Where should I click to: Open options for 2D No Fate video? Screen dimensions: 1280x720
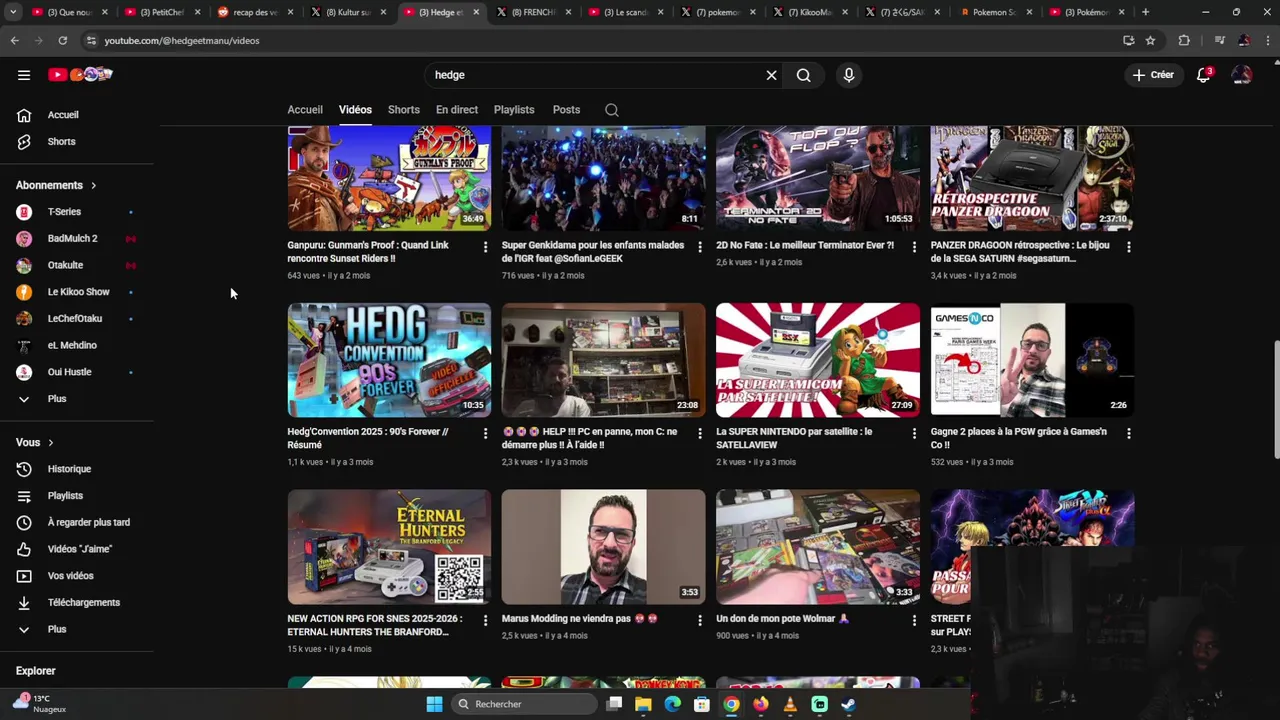[x=913, y=247]
